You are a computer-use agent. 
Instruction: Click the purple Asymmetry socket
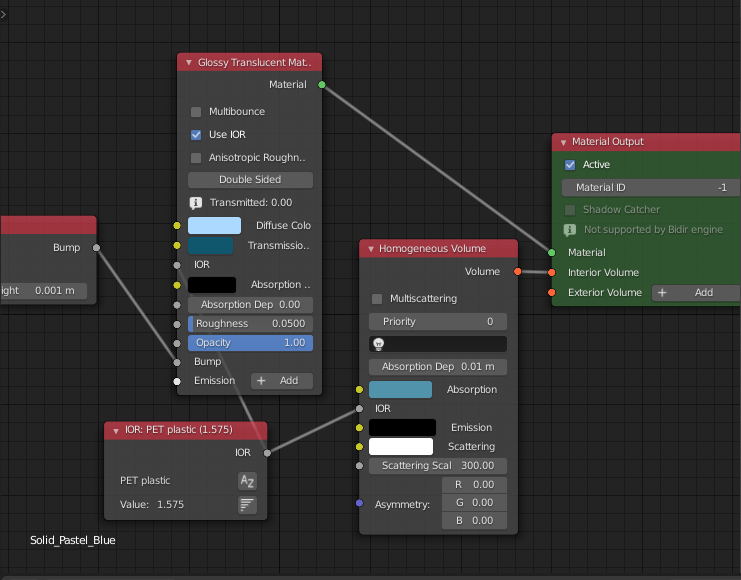pyautogui.click(x=359, y=503)
